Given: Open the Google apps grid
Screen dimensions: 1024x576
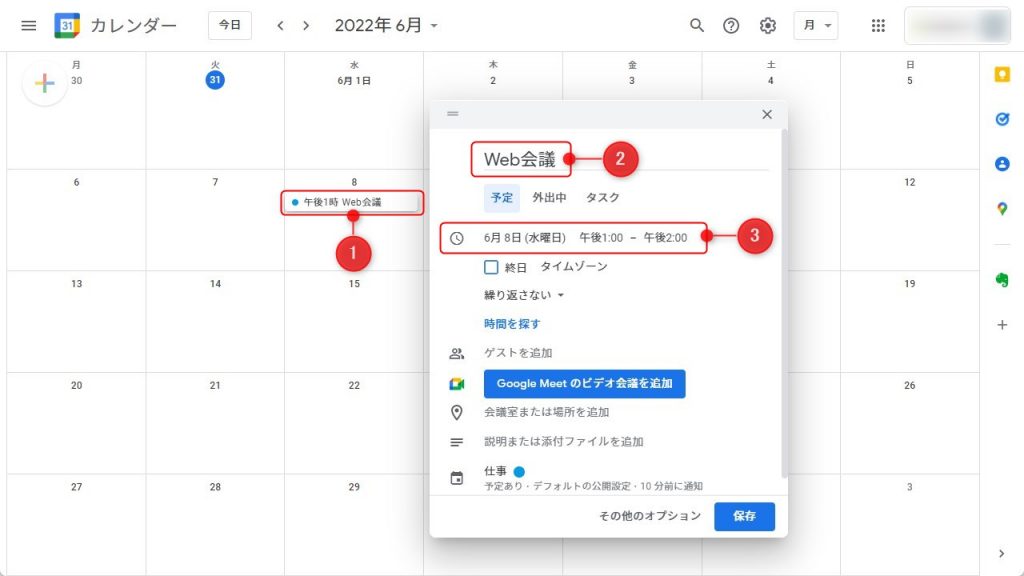Looking at the screenshot, I should (x=878, y=25).
